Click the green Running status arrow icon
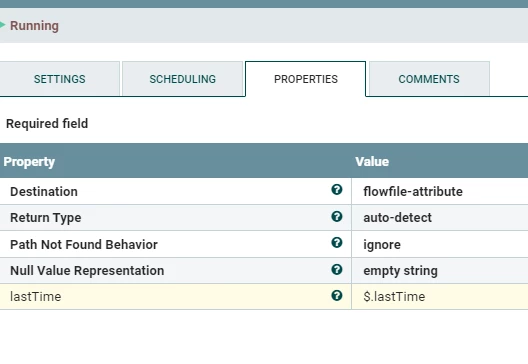Image resolution: width=528 pixels, height=364 pixels. coord(2,25)
